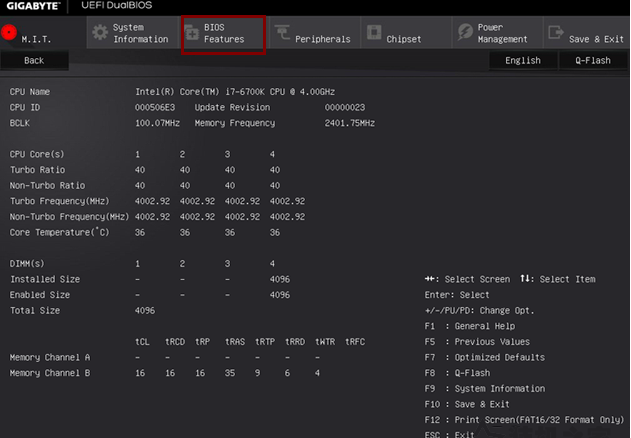Image resolution: width=631 pixels, height=438 pixels.
Task: Click the BIOS Features chip icon
Action: click(192, 33)
